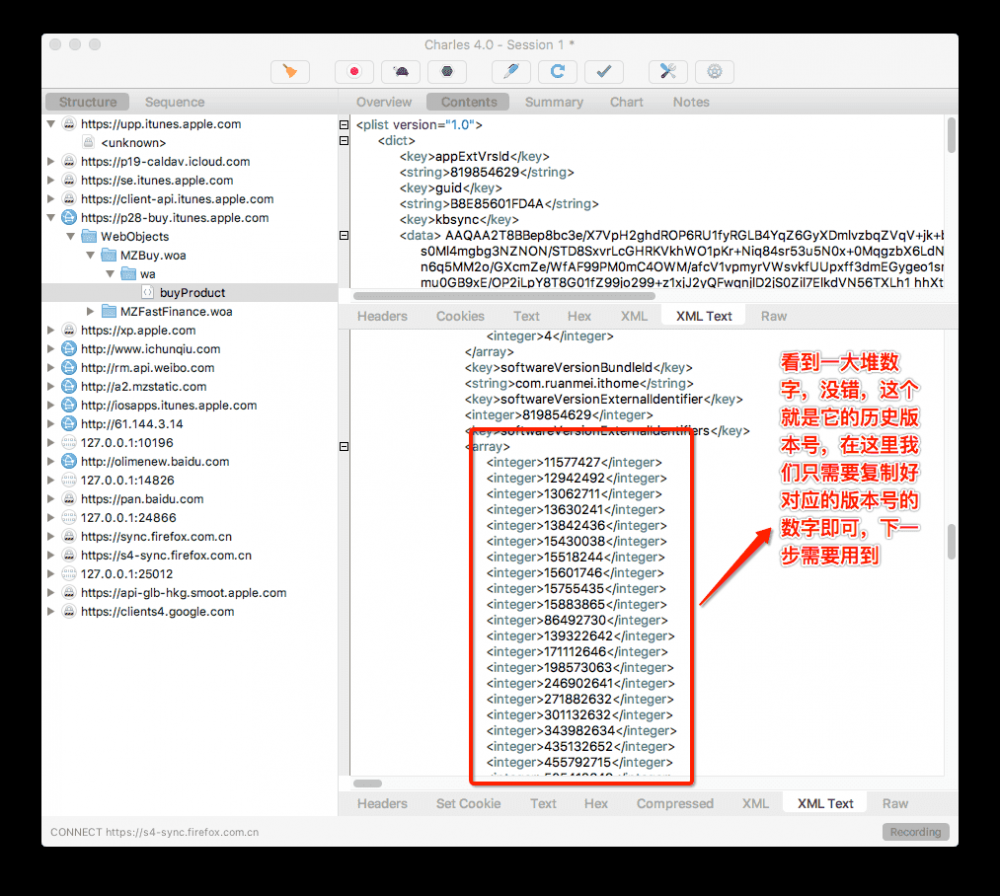Repeat the request via the refresh icon
This screenshot has height=896, width=1000.
click(x=557, y=71)
